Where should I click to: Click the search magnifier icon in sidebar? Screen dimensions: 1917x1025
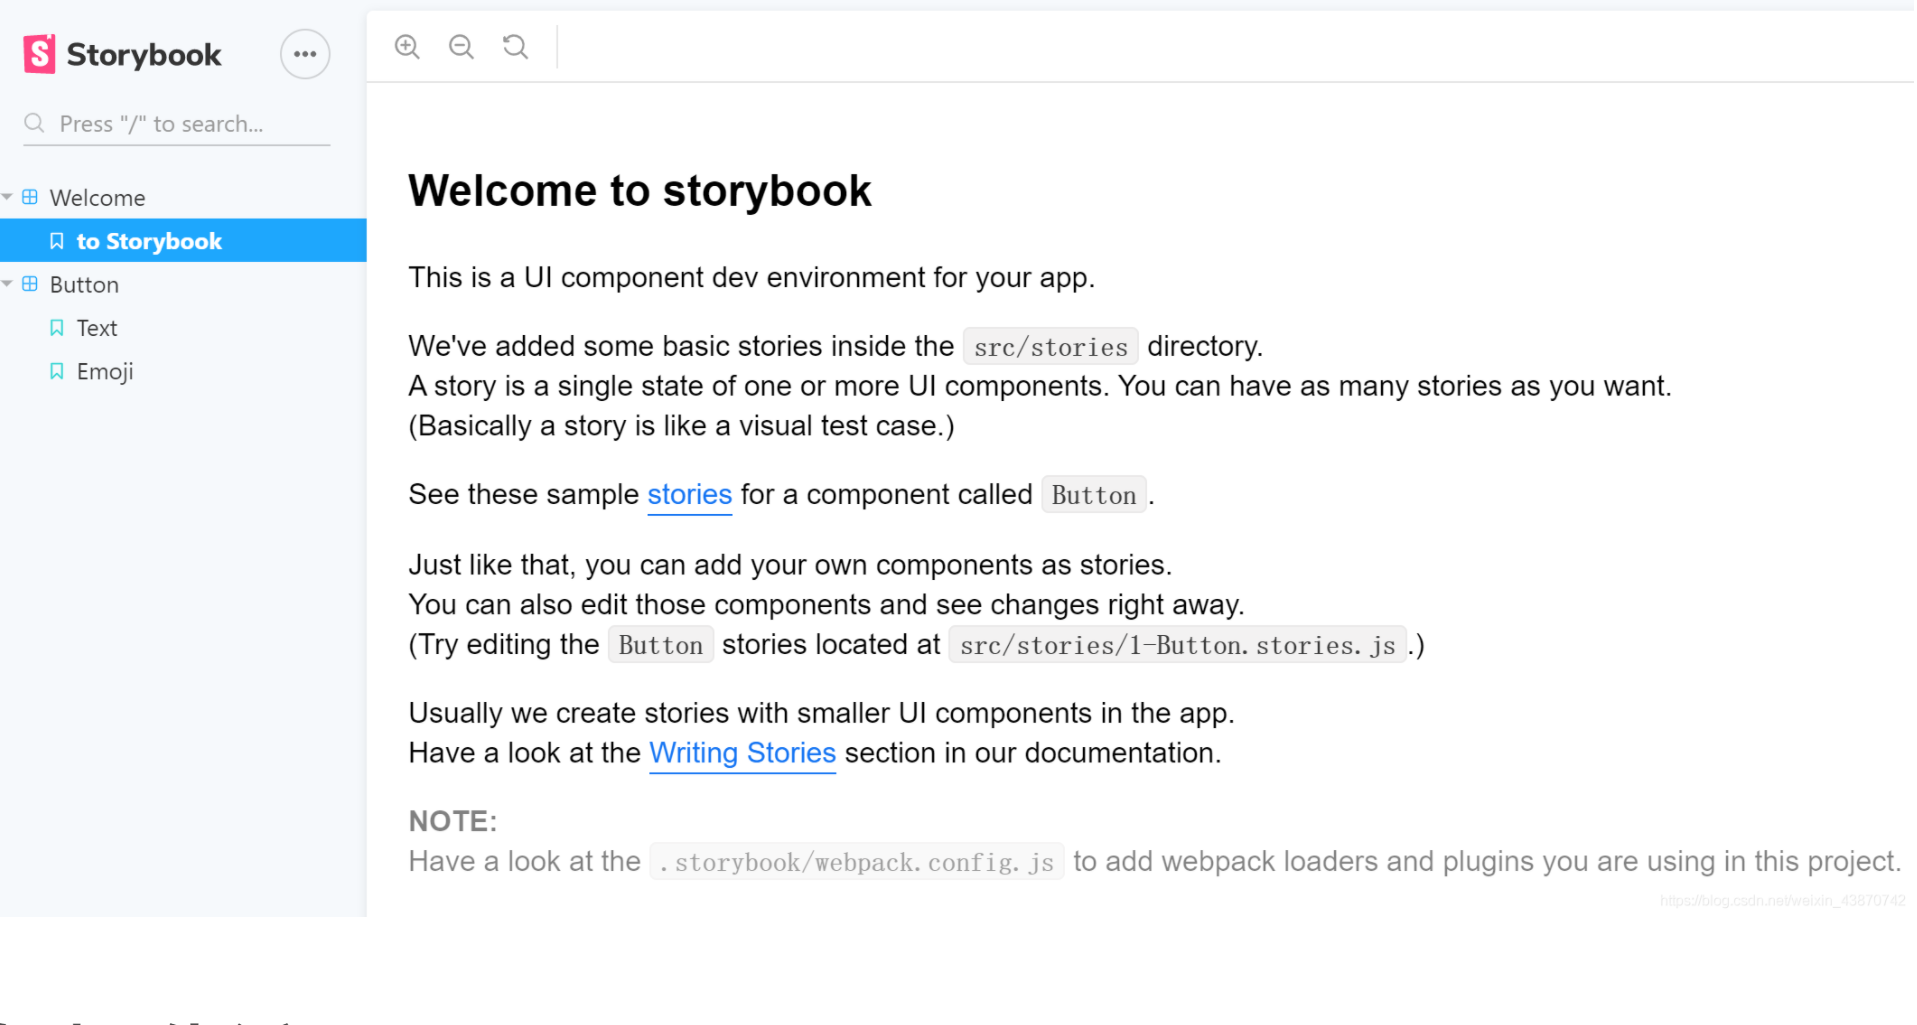(x=34, y=123)
